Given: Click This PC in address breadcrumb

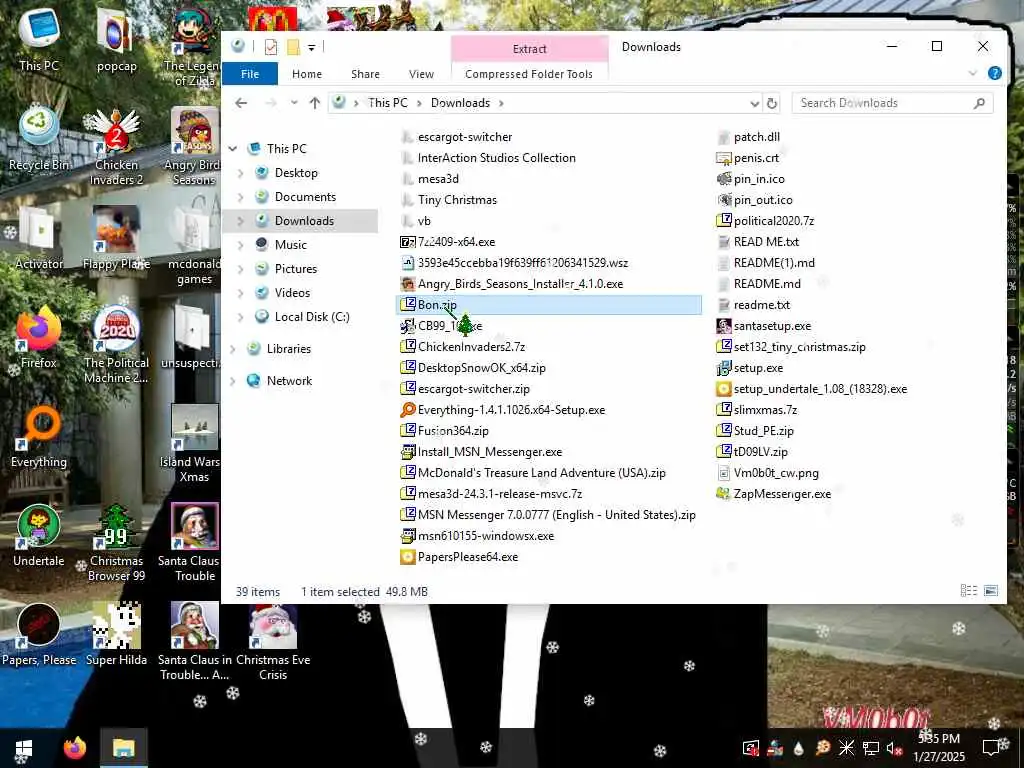Looking at the screenshot, I should click(387, 103).
